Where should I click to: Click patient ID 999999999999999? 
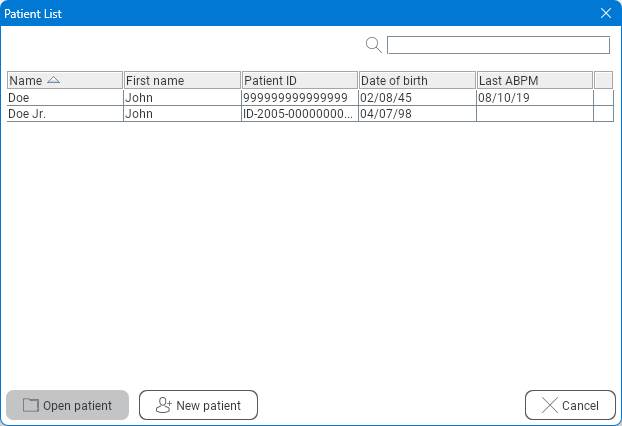click(296, 98)
